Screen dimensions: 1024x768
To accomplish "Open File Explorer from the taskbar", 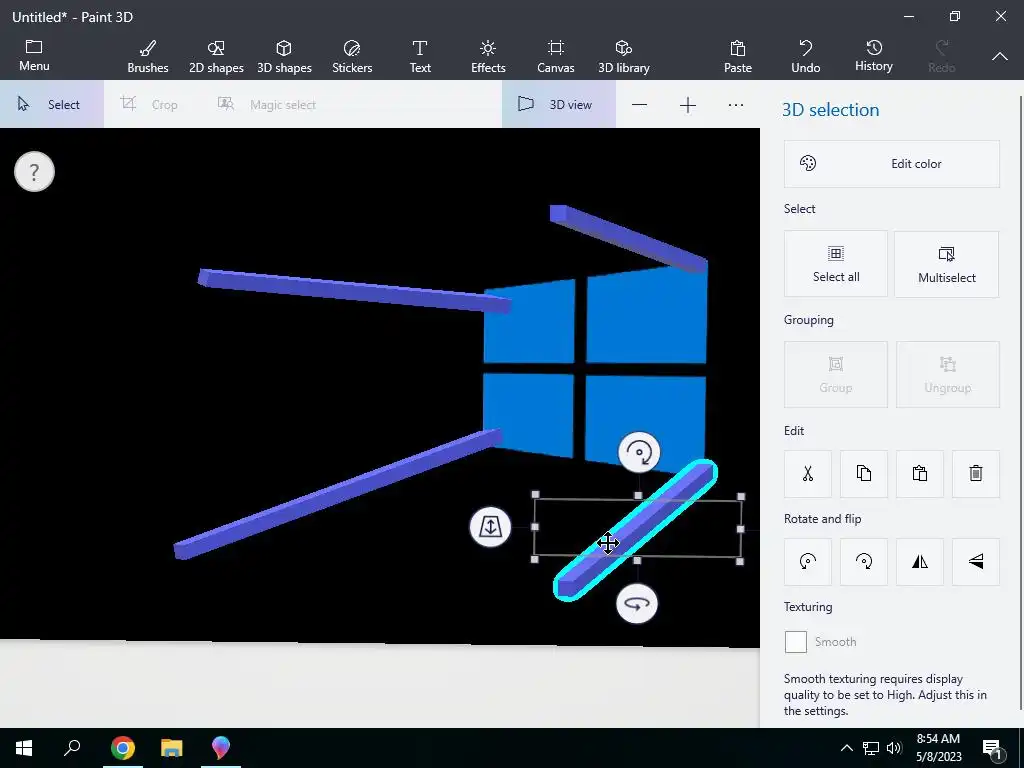I will [x=171, y=748].
